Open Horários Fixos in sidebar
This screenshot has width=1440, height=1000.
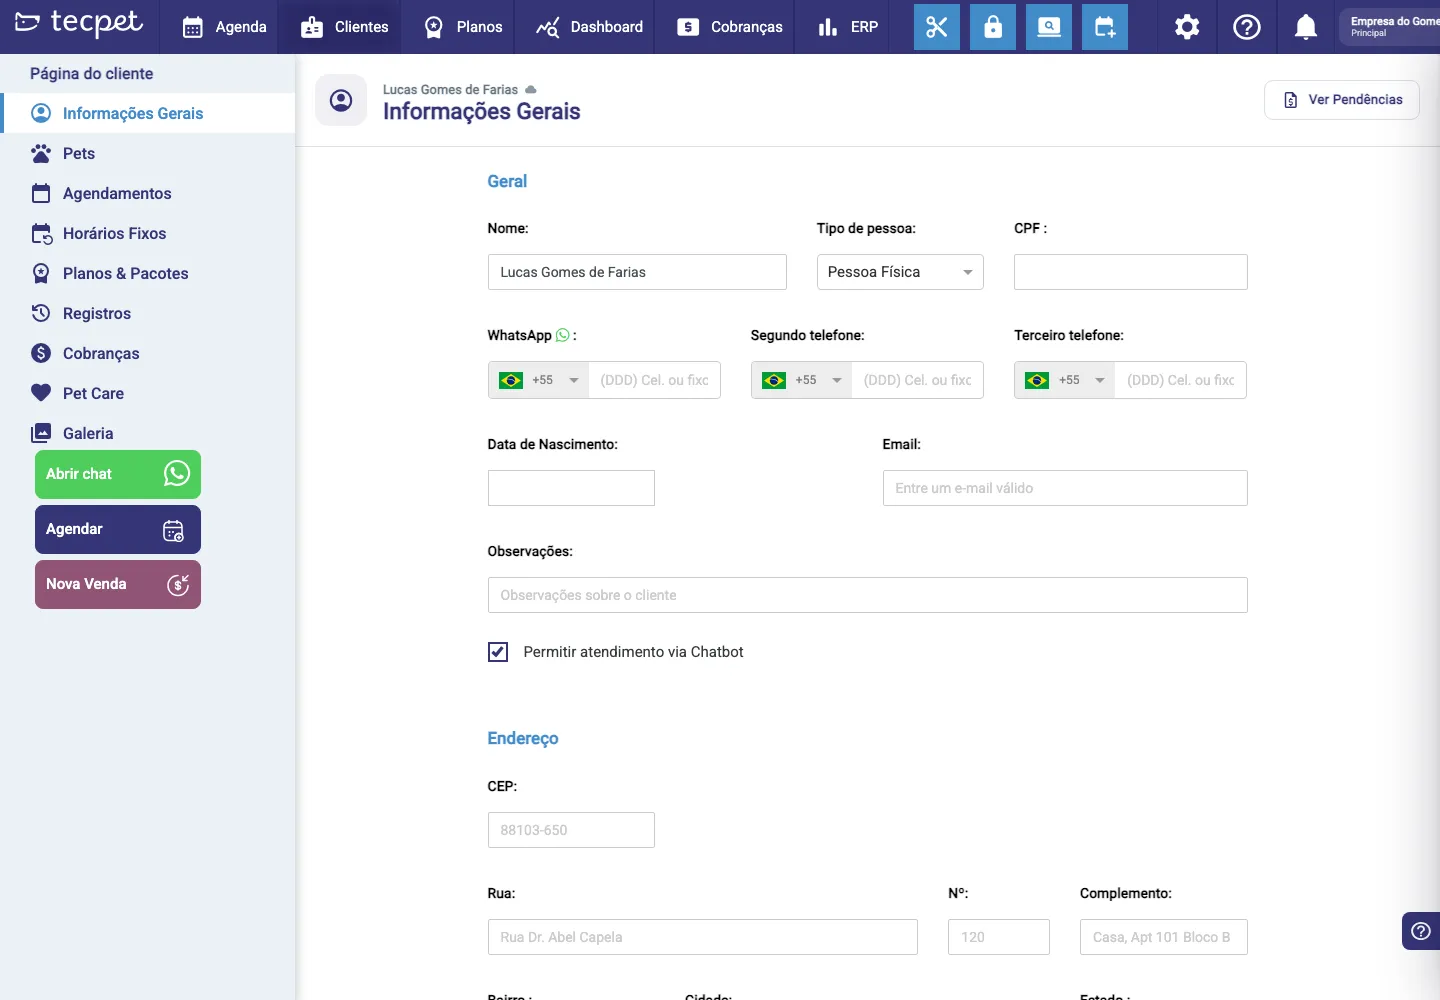pyautogui.click(x=148, y=233)
